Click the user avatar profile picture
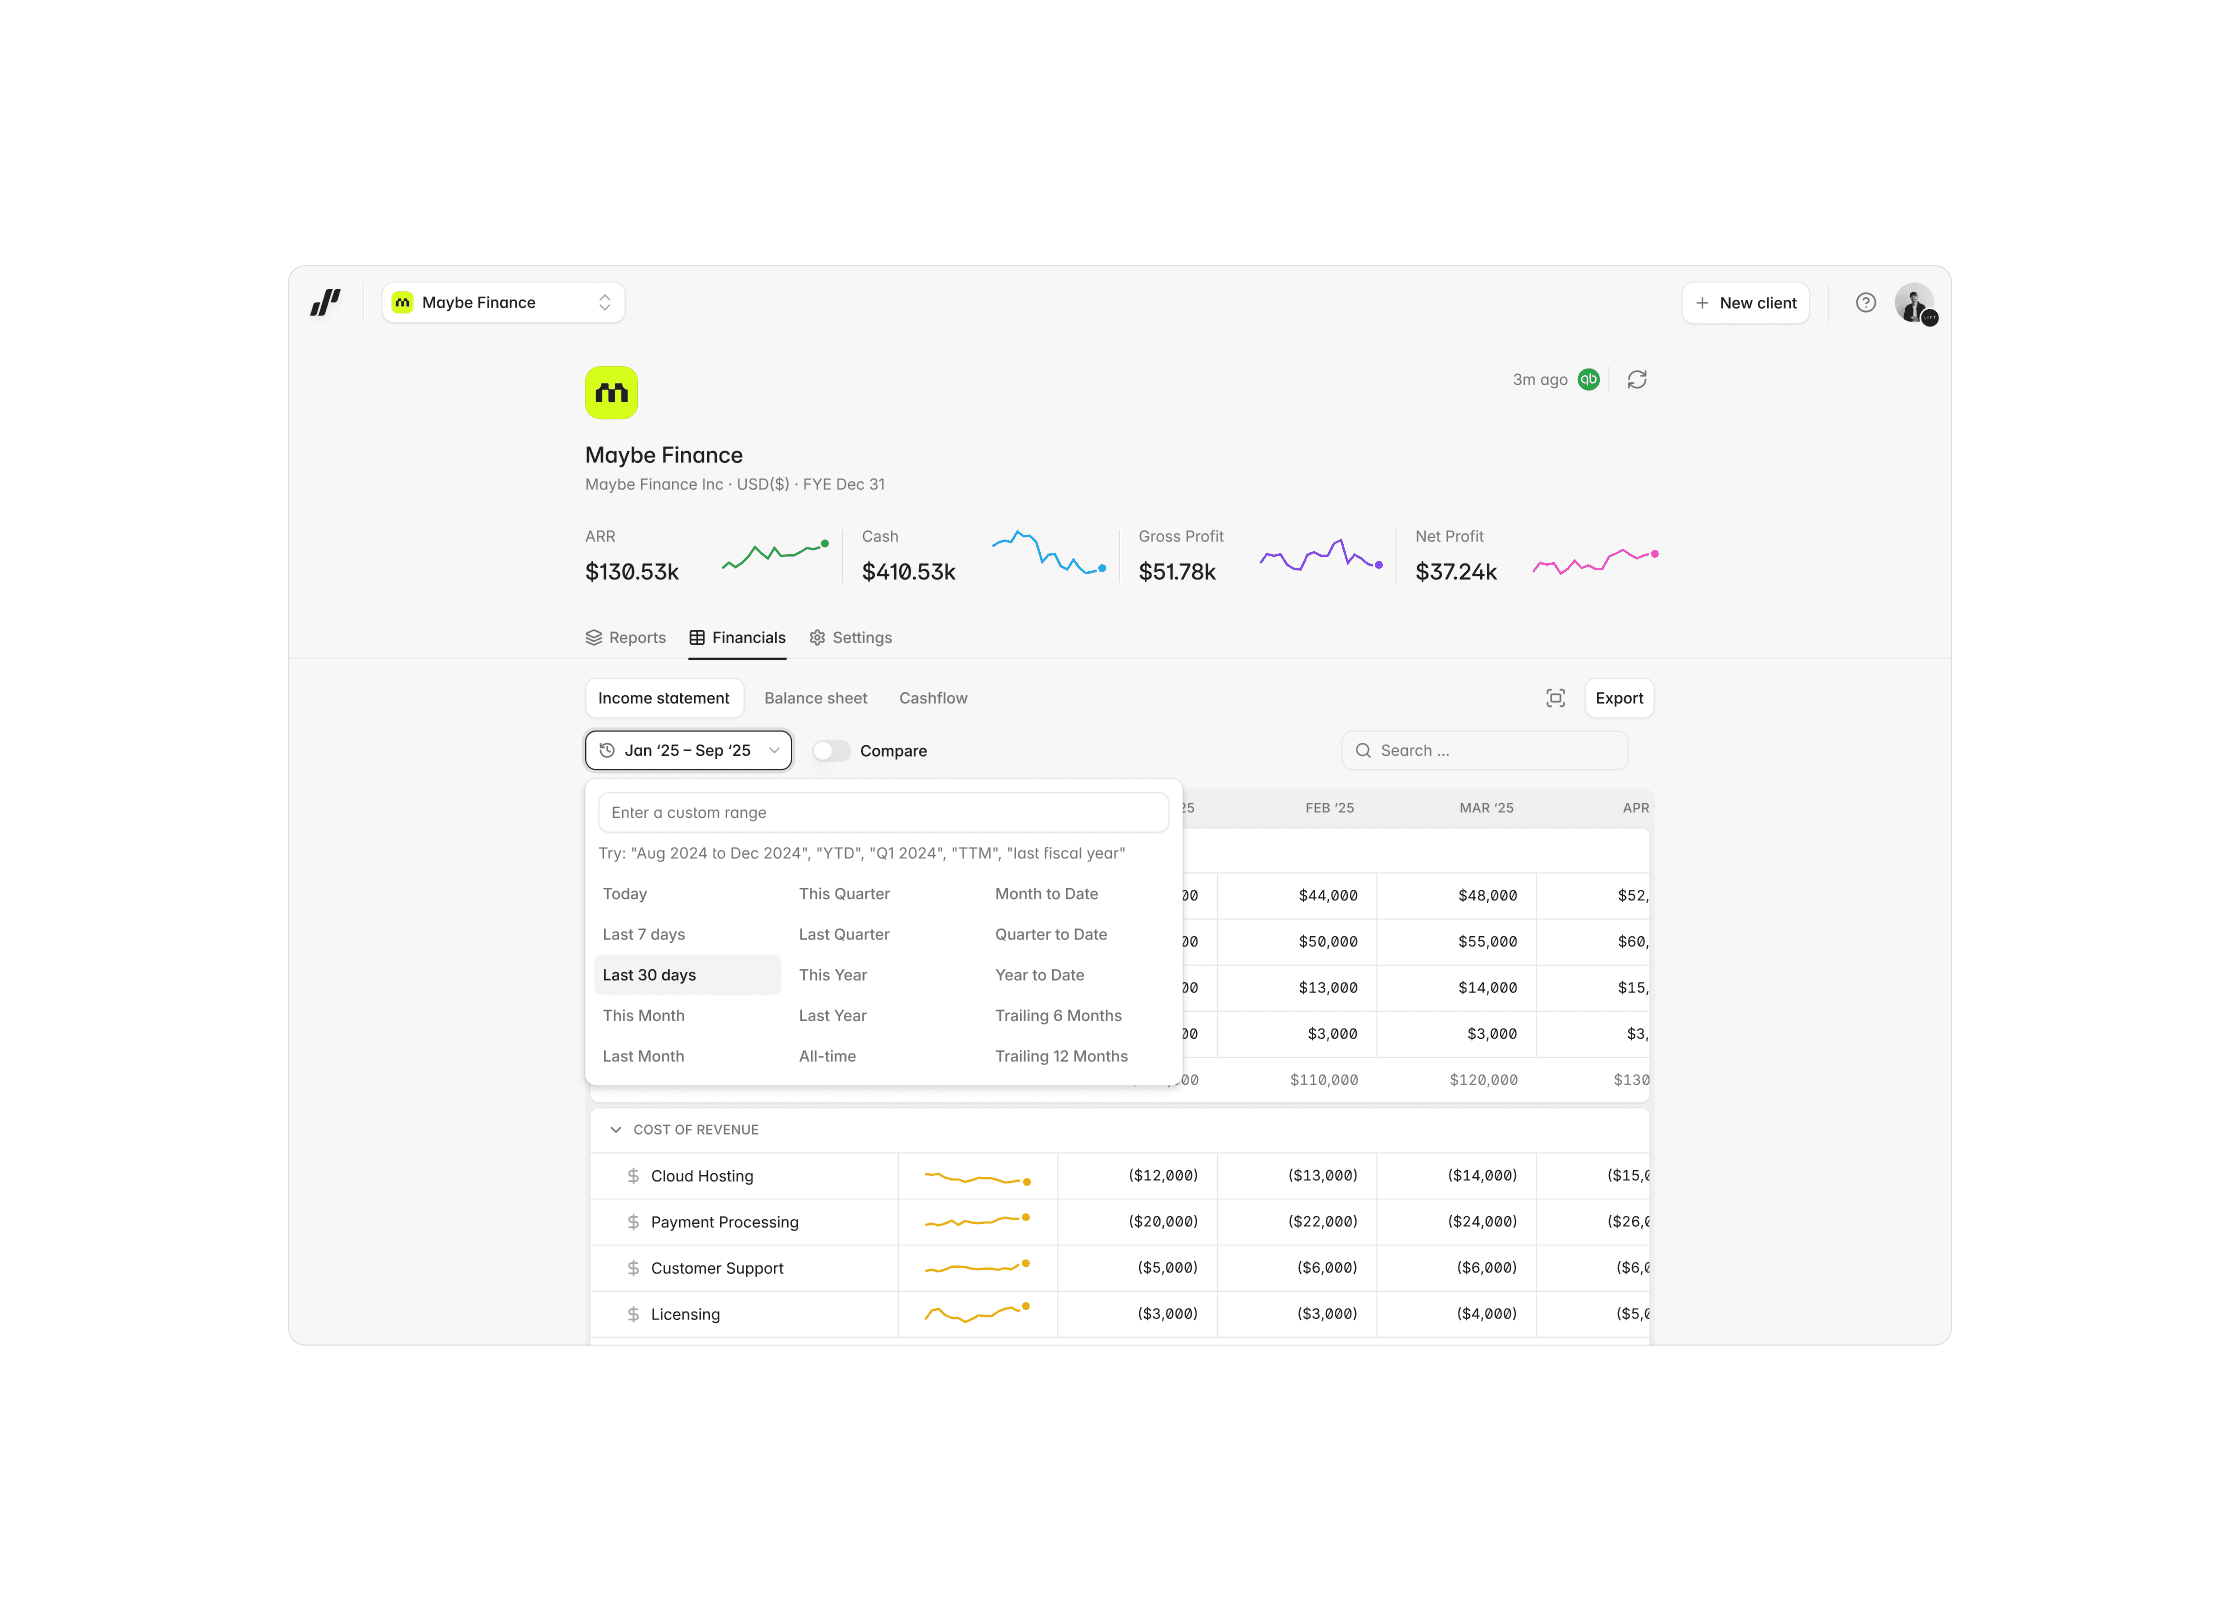Viewport: 2240px width, 1610px height. pos(1913,302)
